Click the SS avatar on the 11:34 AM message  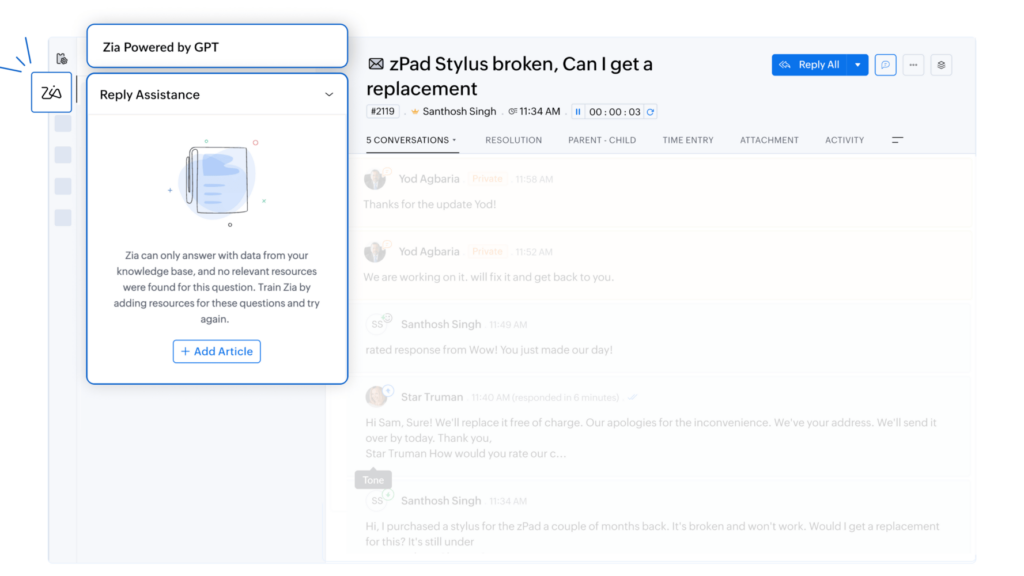377,500
